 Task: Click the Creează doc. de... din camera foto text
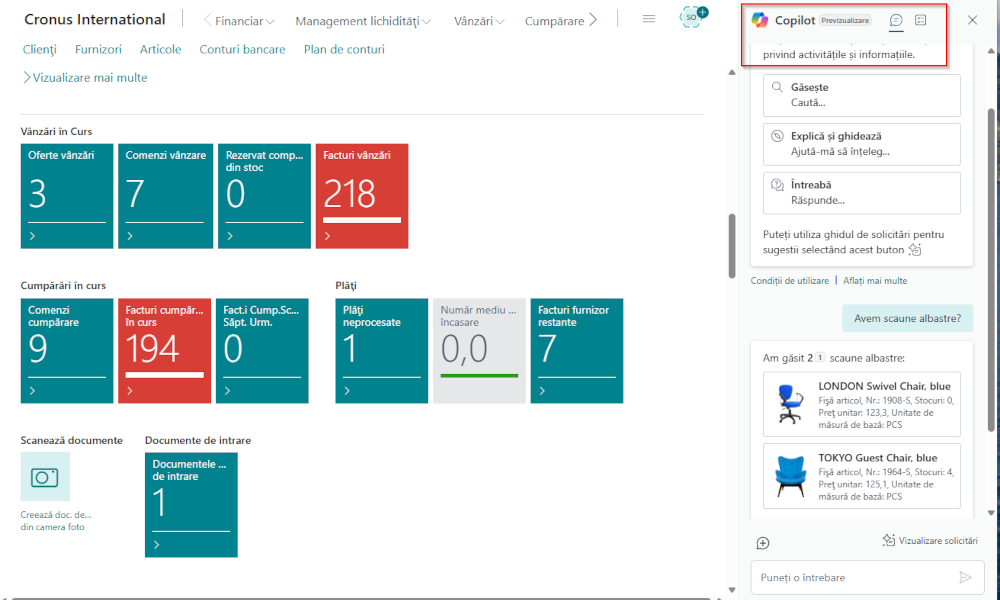(55, 521)
